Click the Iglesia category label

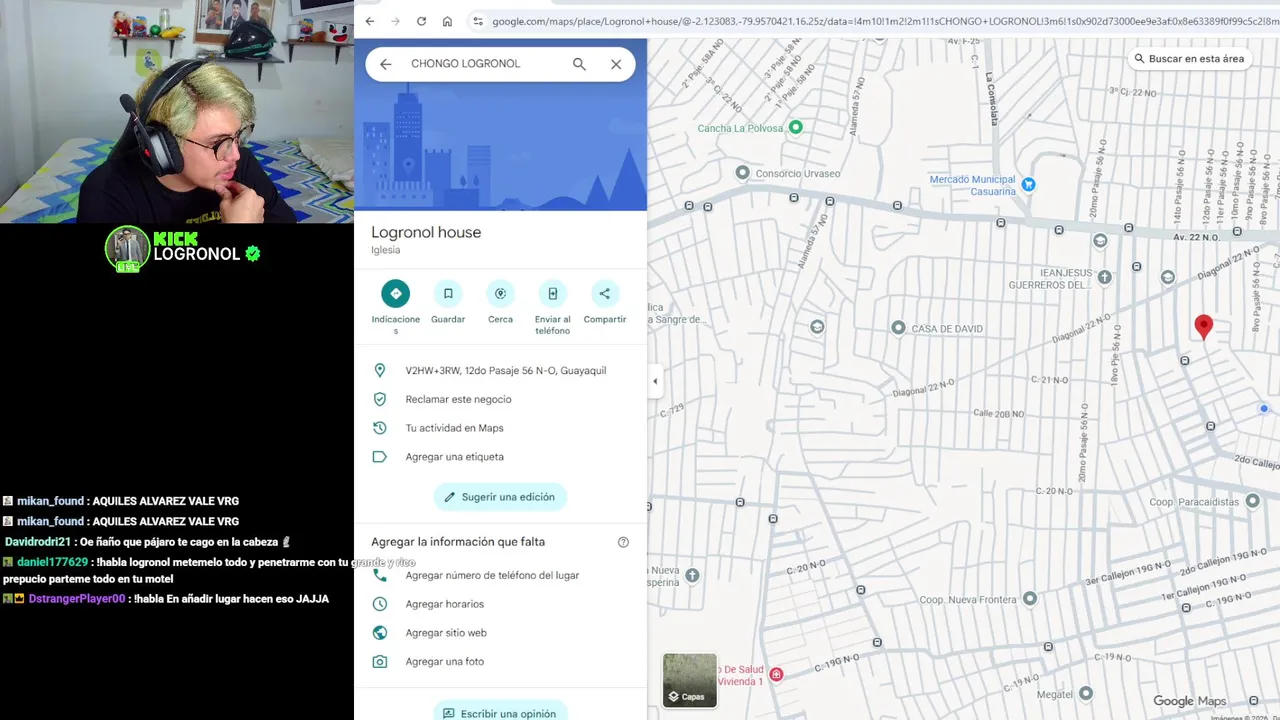click(385, 250)
